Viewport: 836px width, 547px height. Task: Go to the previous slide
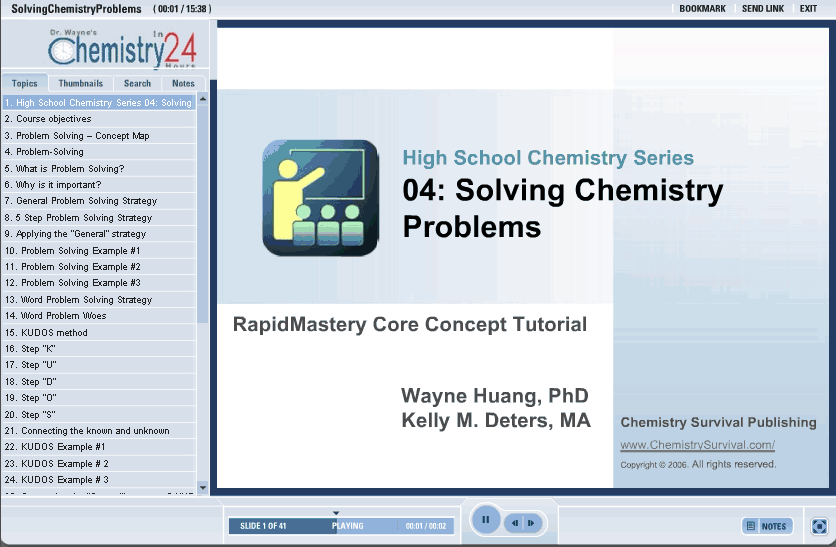[514, 523]
